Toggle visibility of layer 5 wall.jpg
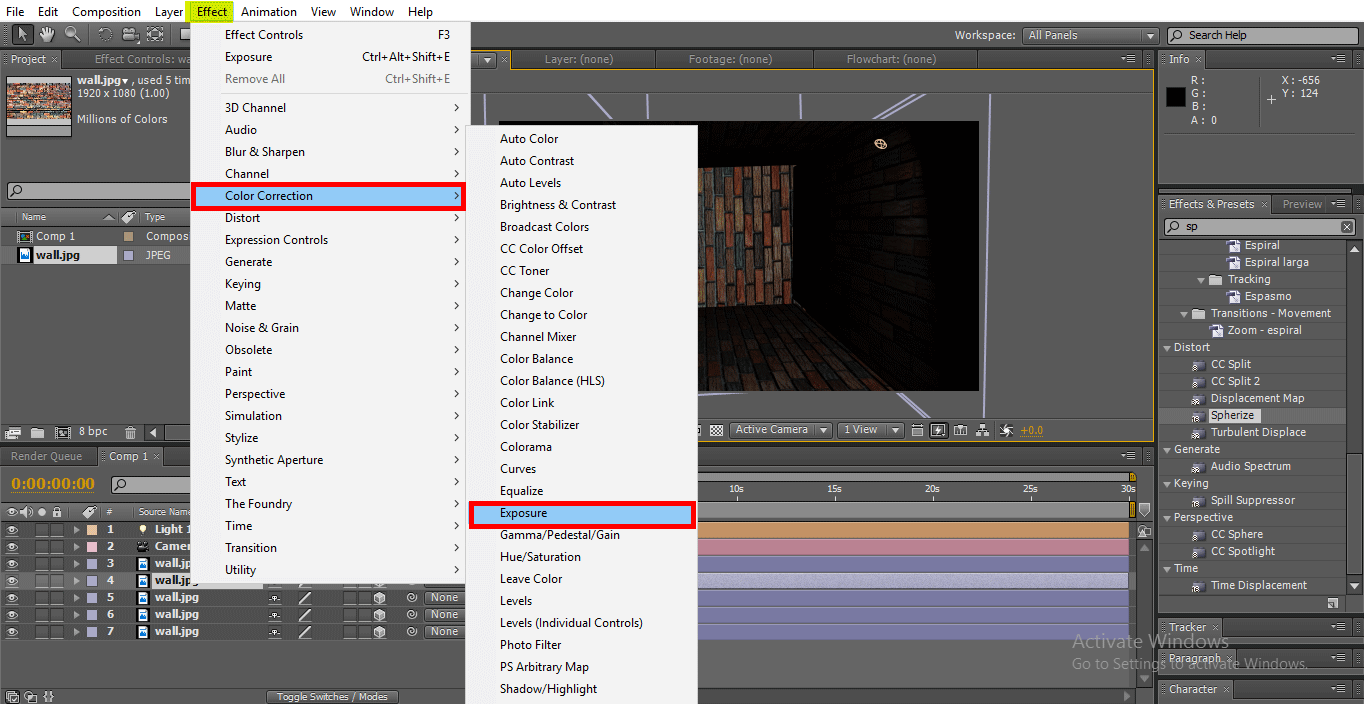 tap(13, 598)
